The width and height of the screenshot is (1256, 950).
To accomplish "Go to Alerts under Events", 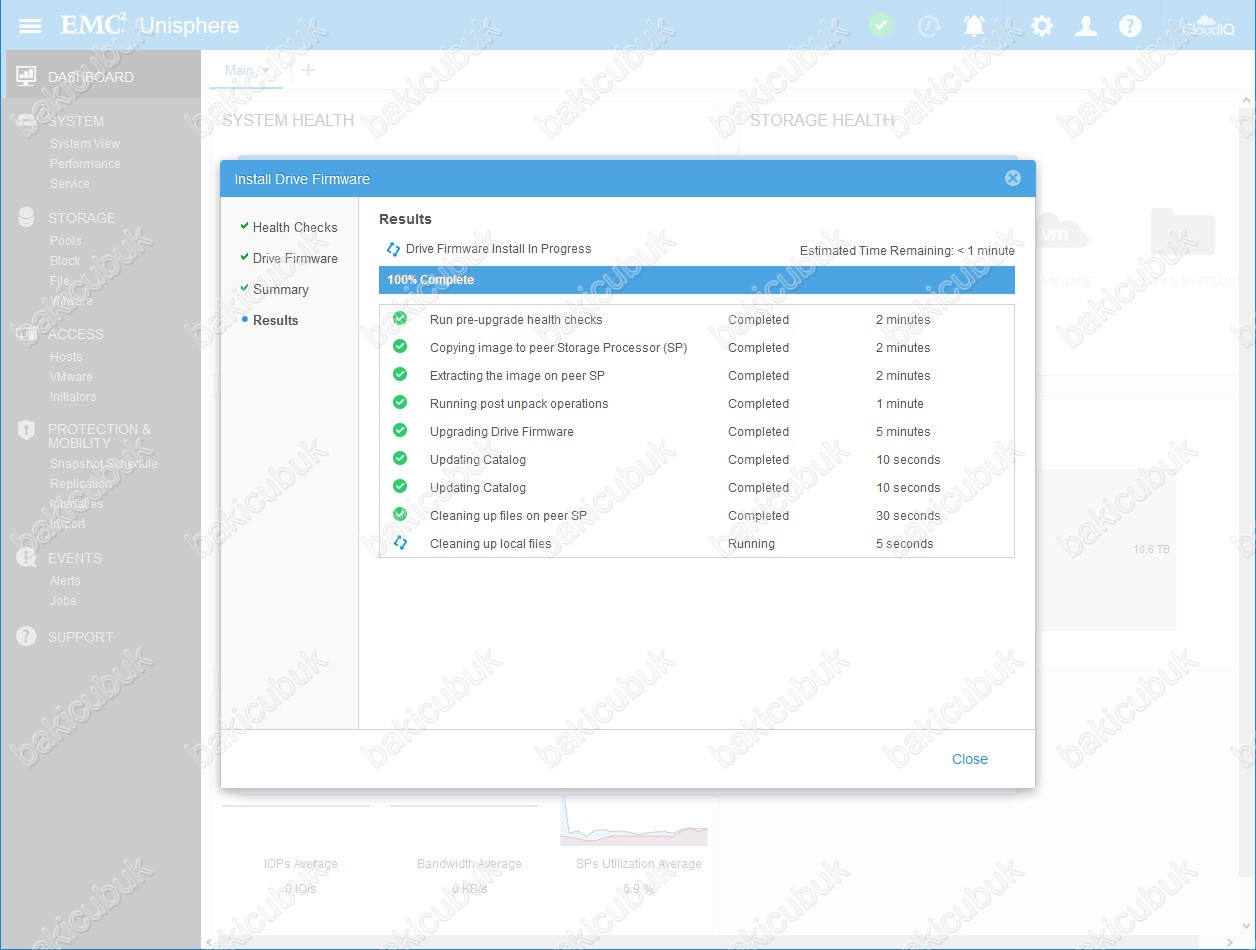I will [65, 581].
